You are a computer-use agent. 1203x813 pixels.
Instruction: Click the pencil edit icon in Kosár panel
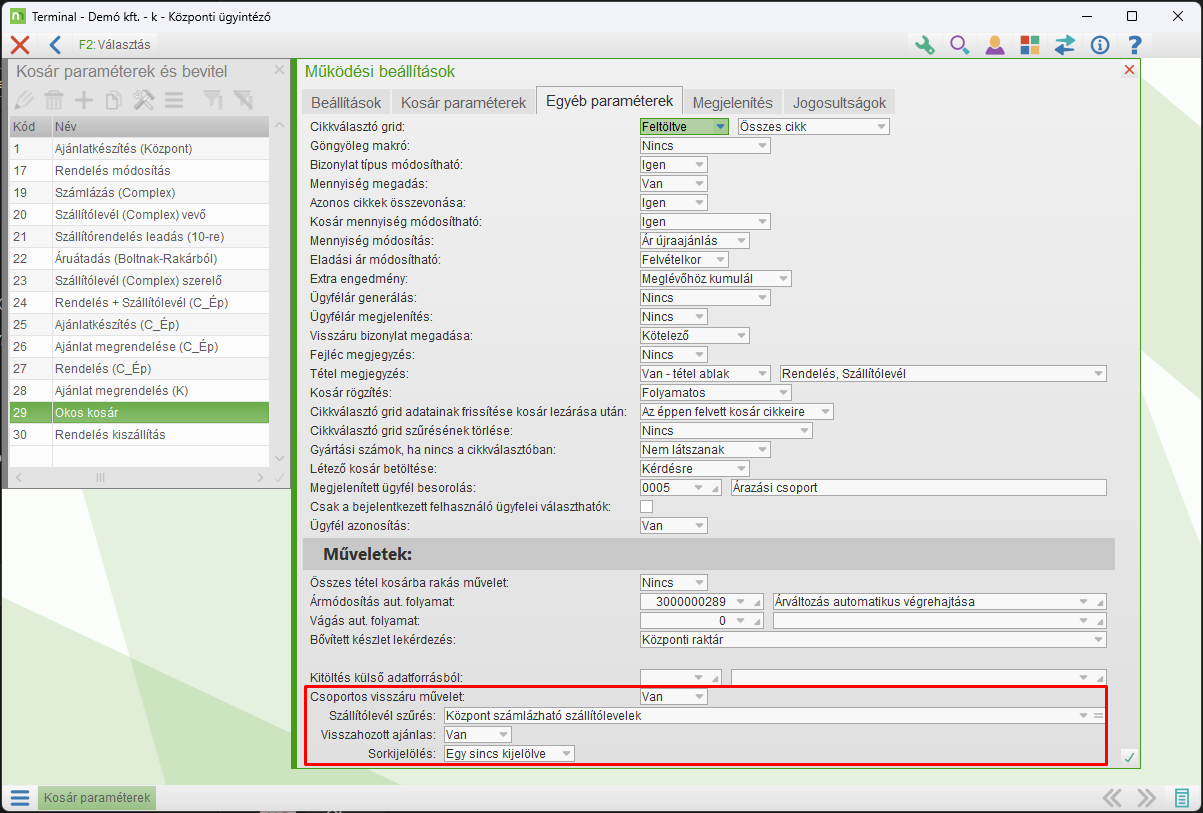coord(25,99)
